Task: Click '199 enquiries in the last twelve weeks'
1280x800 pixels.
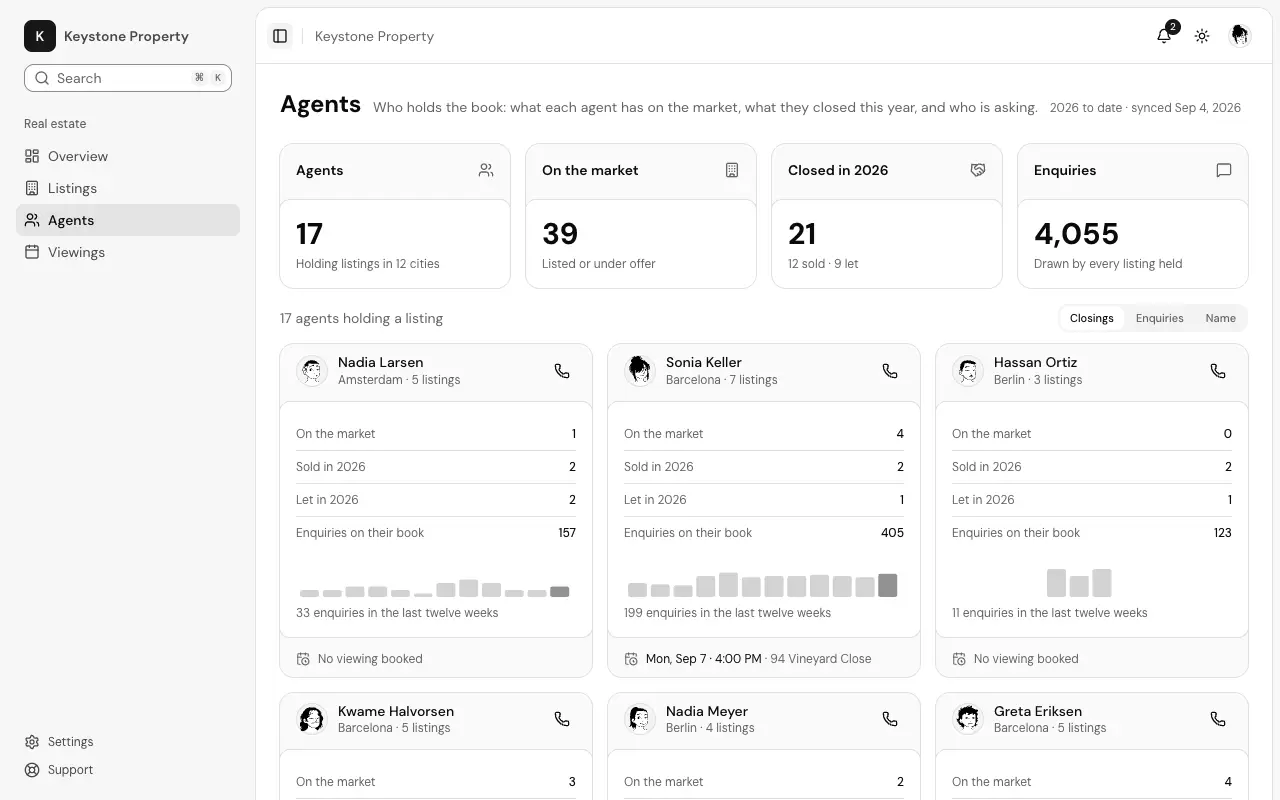Action: pos(727,613)
